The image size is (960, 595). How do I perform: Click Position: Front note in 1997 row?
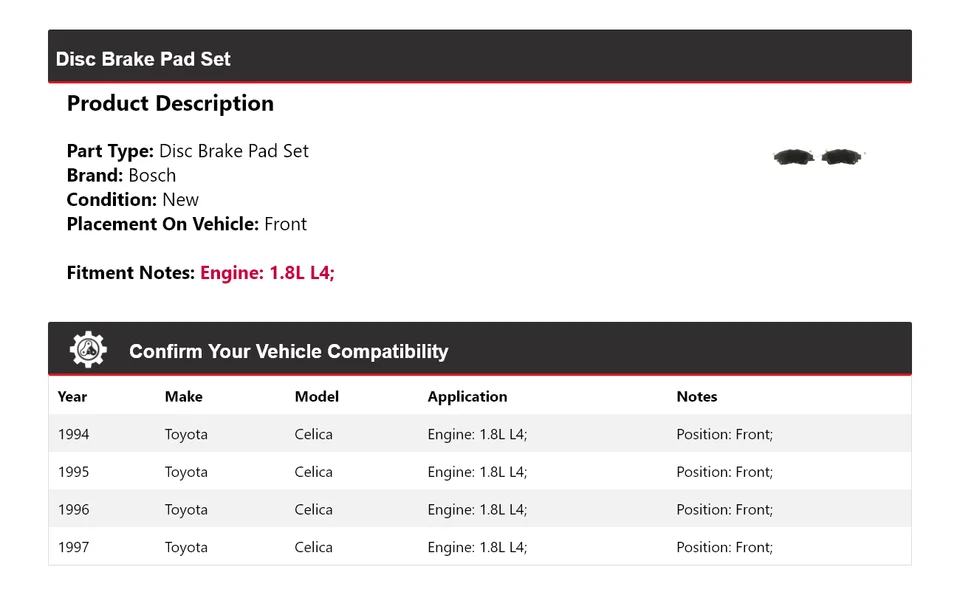click(x=724, y=547)
